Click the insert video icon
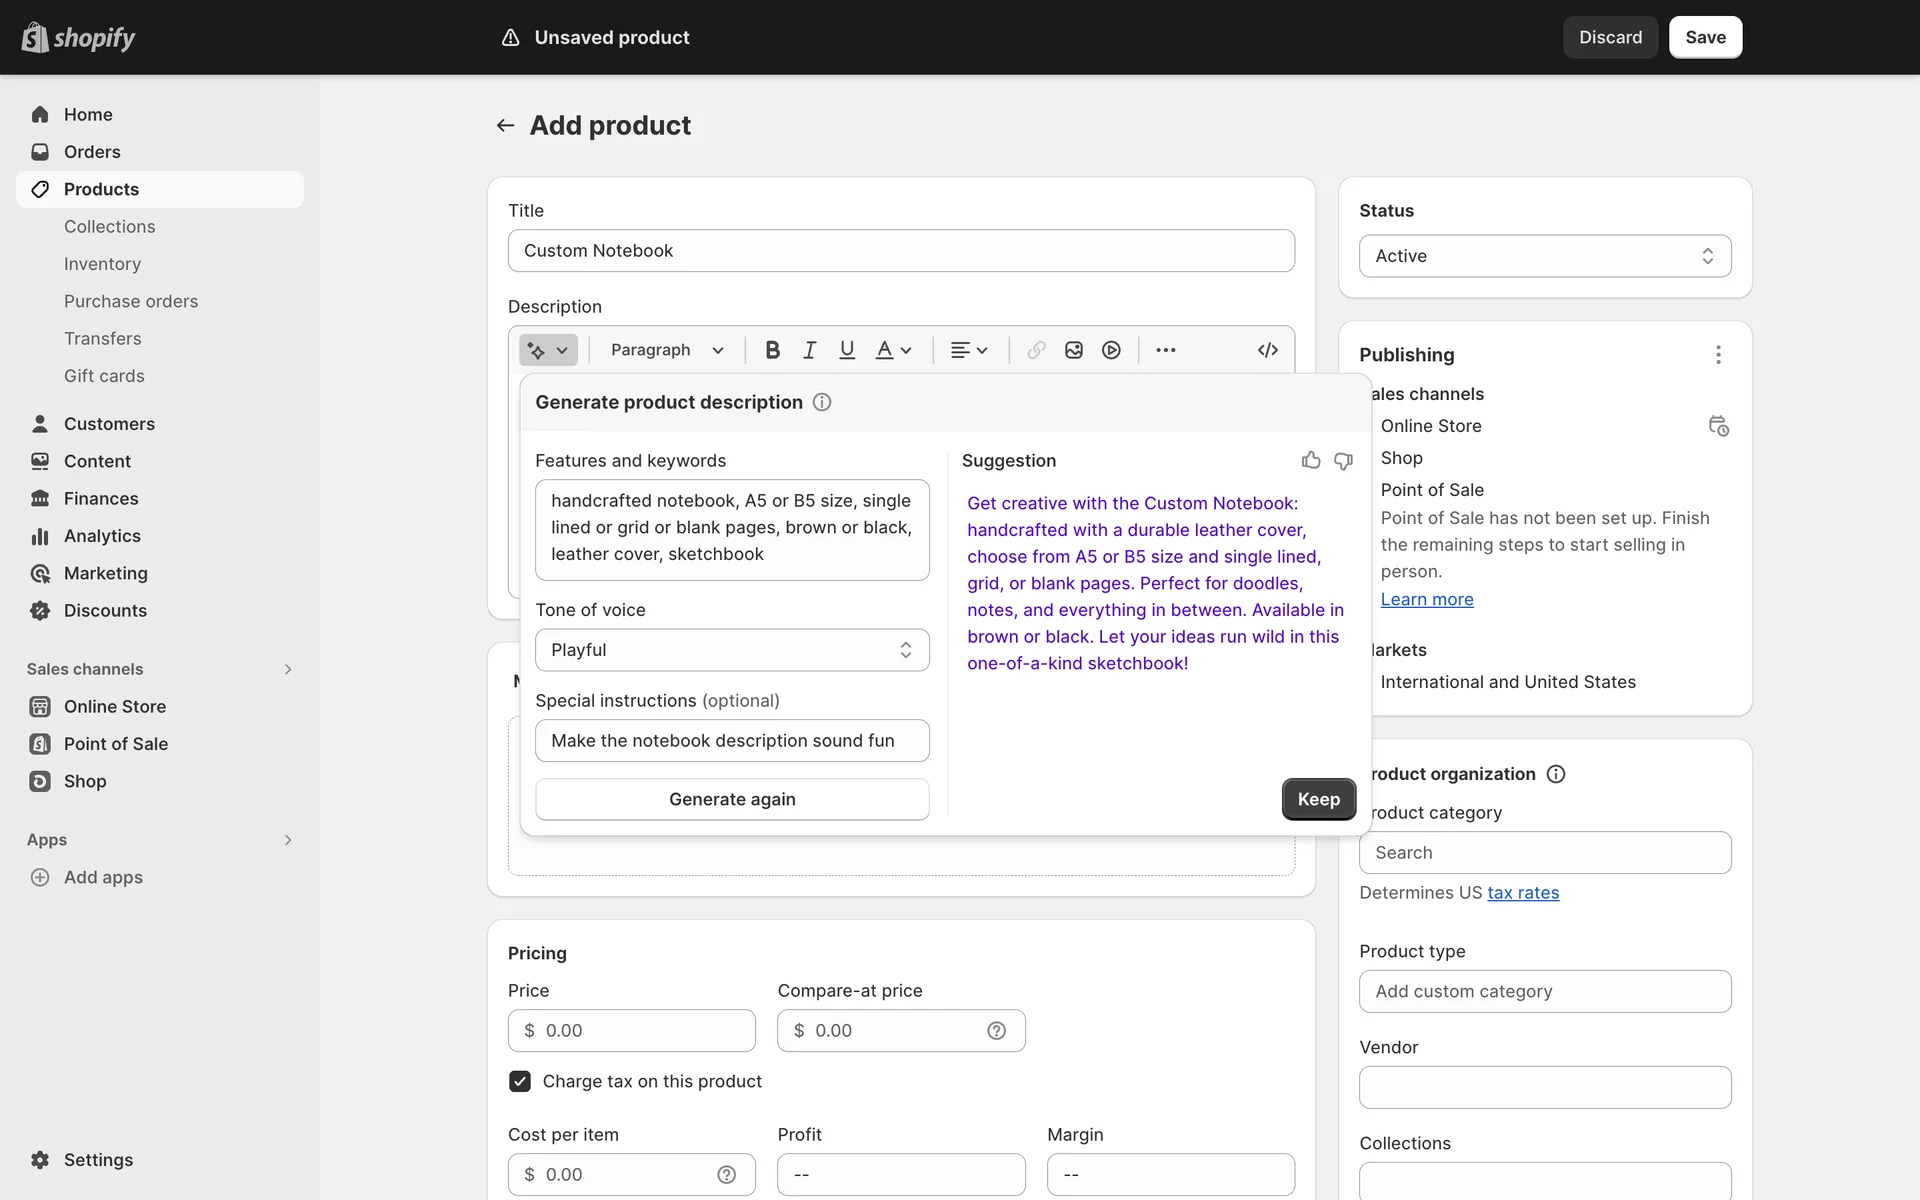The image size is (1920, 1200). pos(1111,350)
